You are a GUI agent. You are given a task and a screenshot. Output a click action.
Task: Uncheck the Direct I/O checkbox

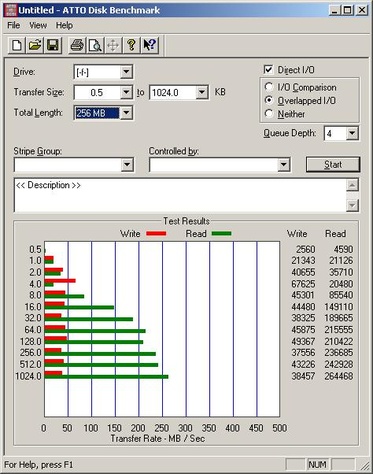(x=268, y=69)
